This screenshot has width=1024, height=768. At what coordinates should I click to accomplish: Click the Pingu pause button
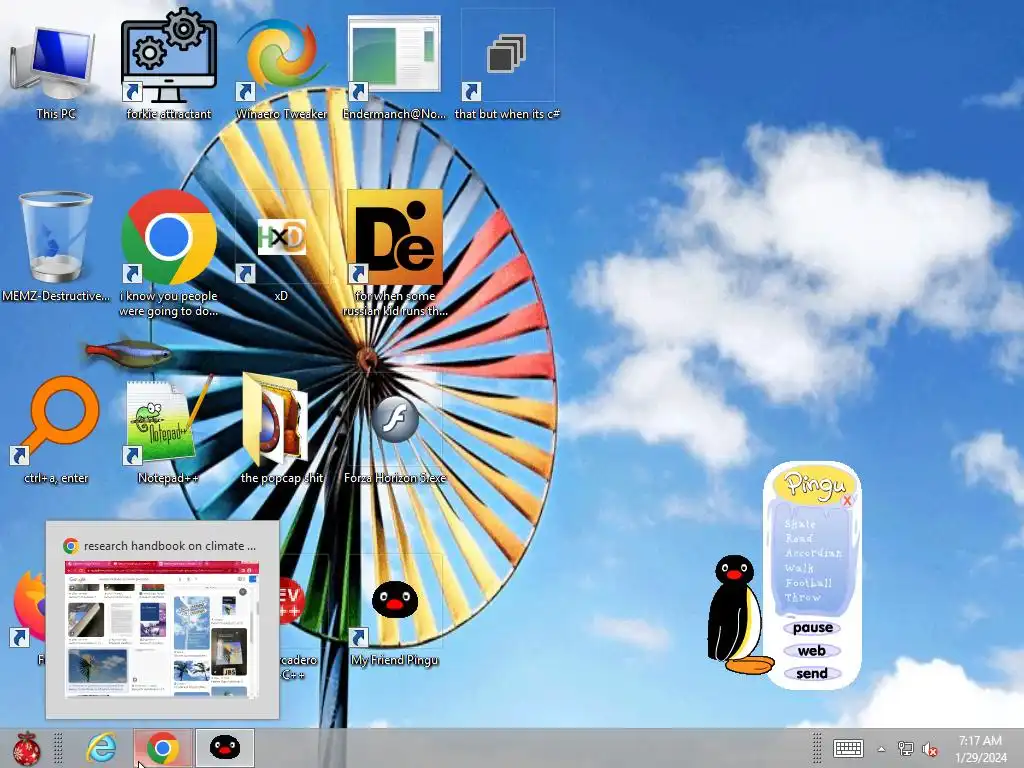point(812,628)
